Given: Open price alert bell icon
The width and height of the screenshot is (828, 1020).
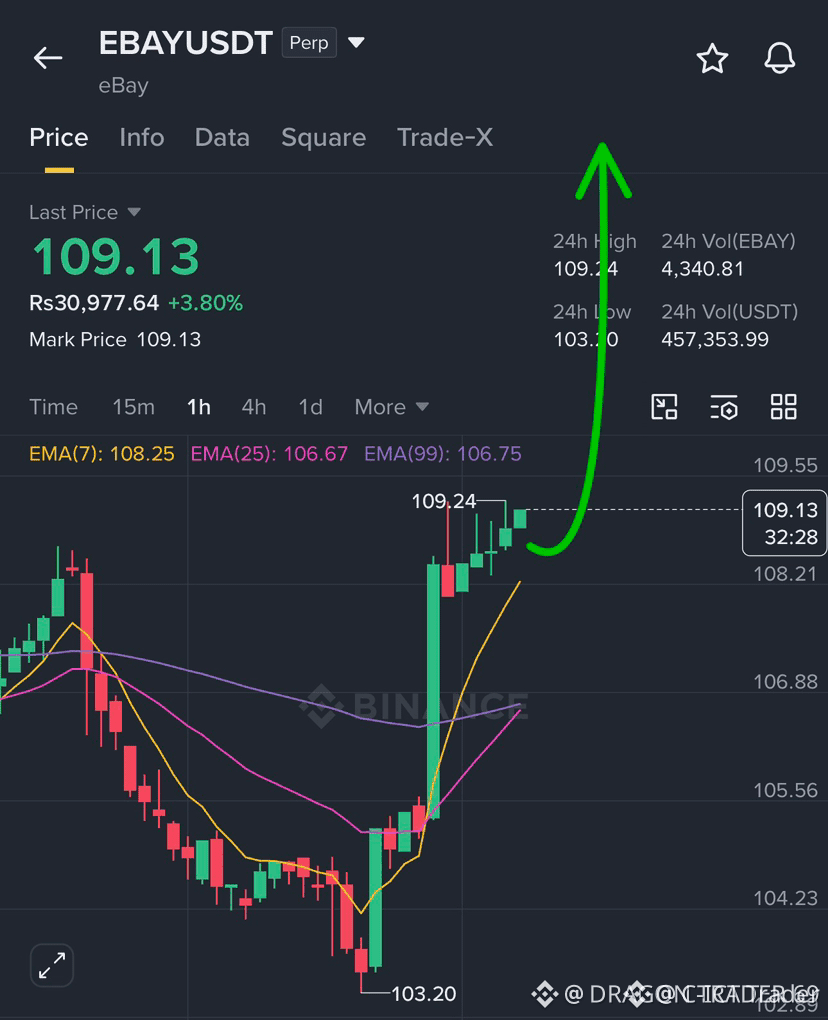Looking at the screenshot, I should click(779, 59).
